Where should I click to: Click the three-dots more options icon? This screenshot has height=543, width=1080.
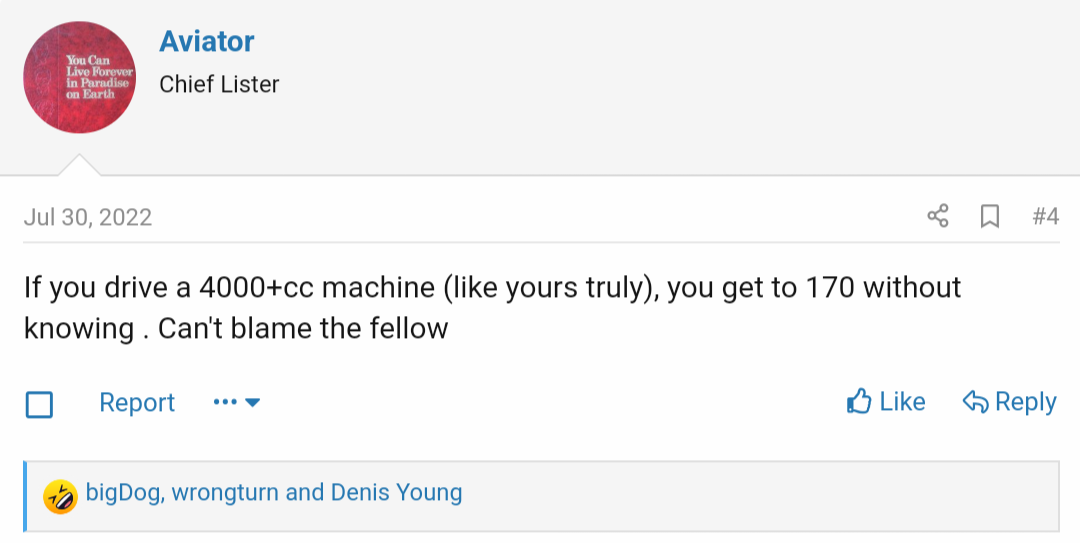225,402
